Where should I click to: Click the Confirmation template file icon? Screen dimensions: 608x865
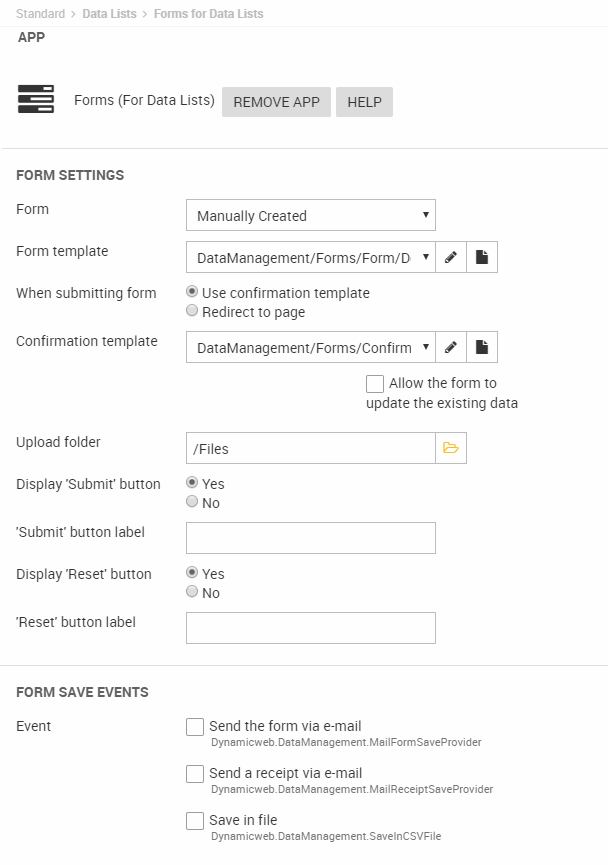(x=482, y=348)
